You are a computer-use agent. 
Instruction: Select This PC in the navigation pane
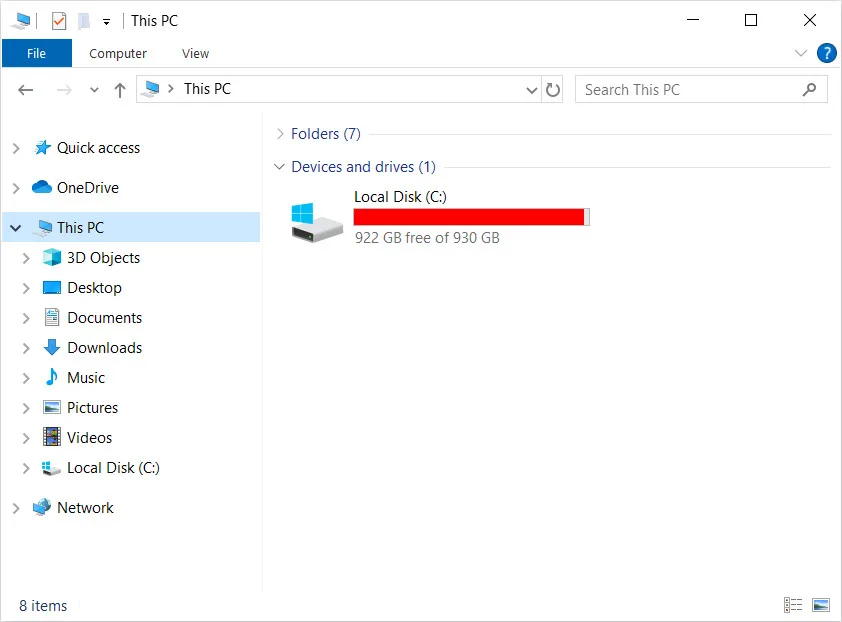80,227
